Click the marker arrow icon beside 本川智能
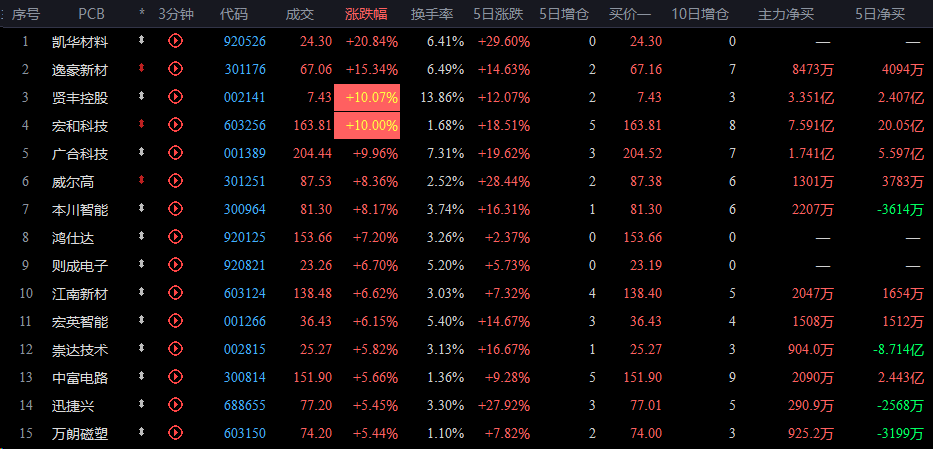Viewport: 933px width, 449px height. (141, 208)
